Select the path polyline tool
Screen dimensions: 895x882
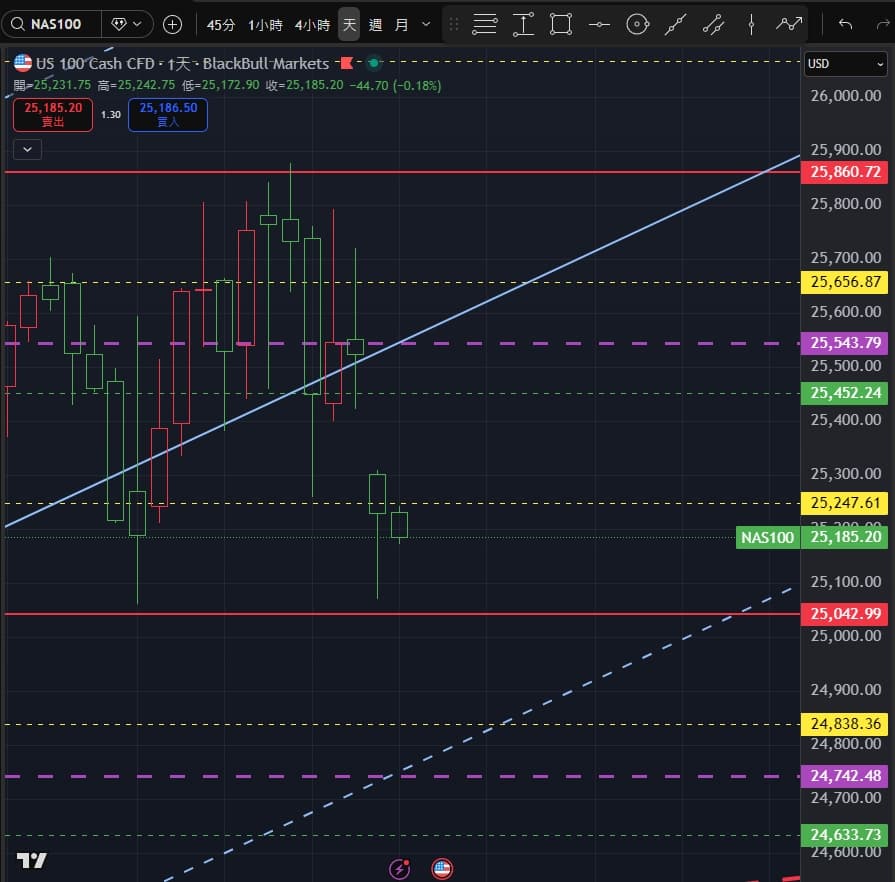tap(789, 24)
